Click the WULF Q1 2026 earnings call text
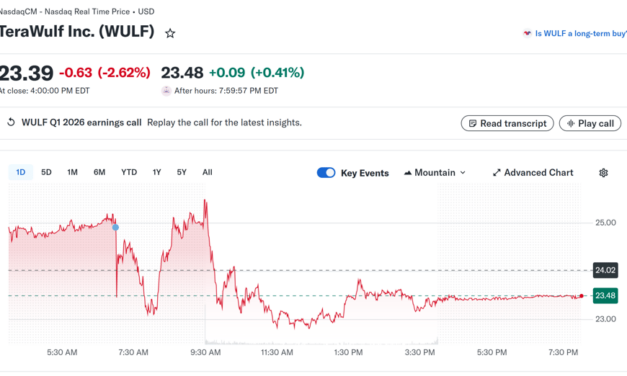Screen dimensions: 627x376 click(x=82, y=122)
